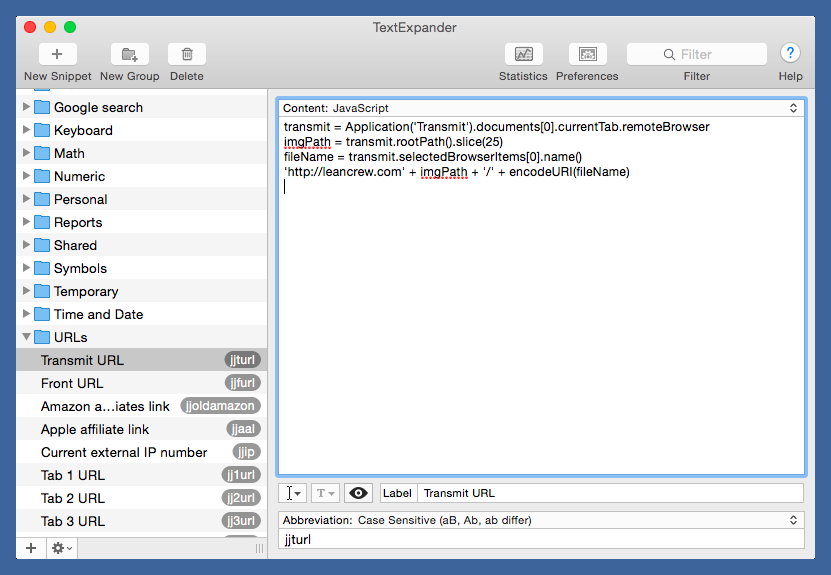Expand the Google search group
The height and width of the screenshot is (575, 831).
click(x=27, y=107)
